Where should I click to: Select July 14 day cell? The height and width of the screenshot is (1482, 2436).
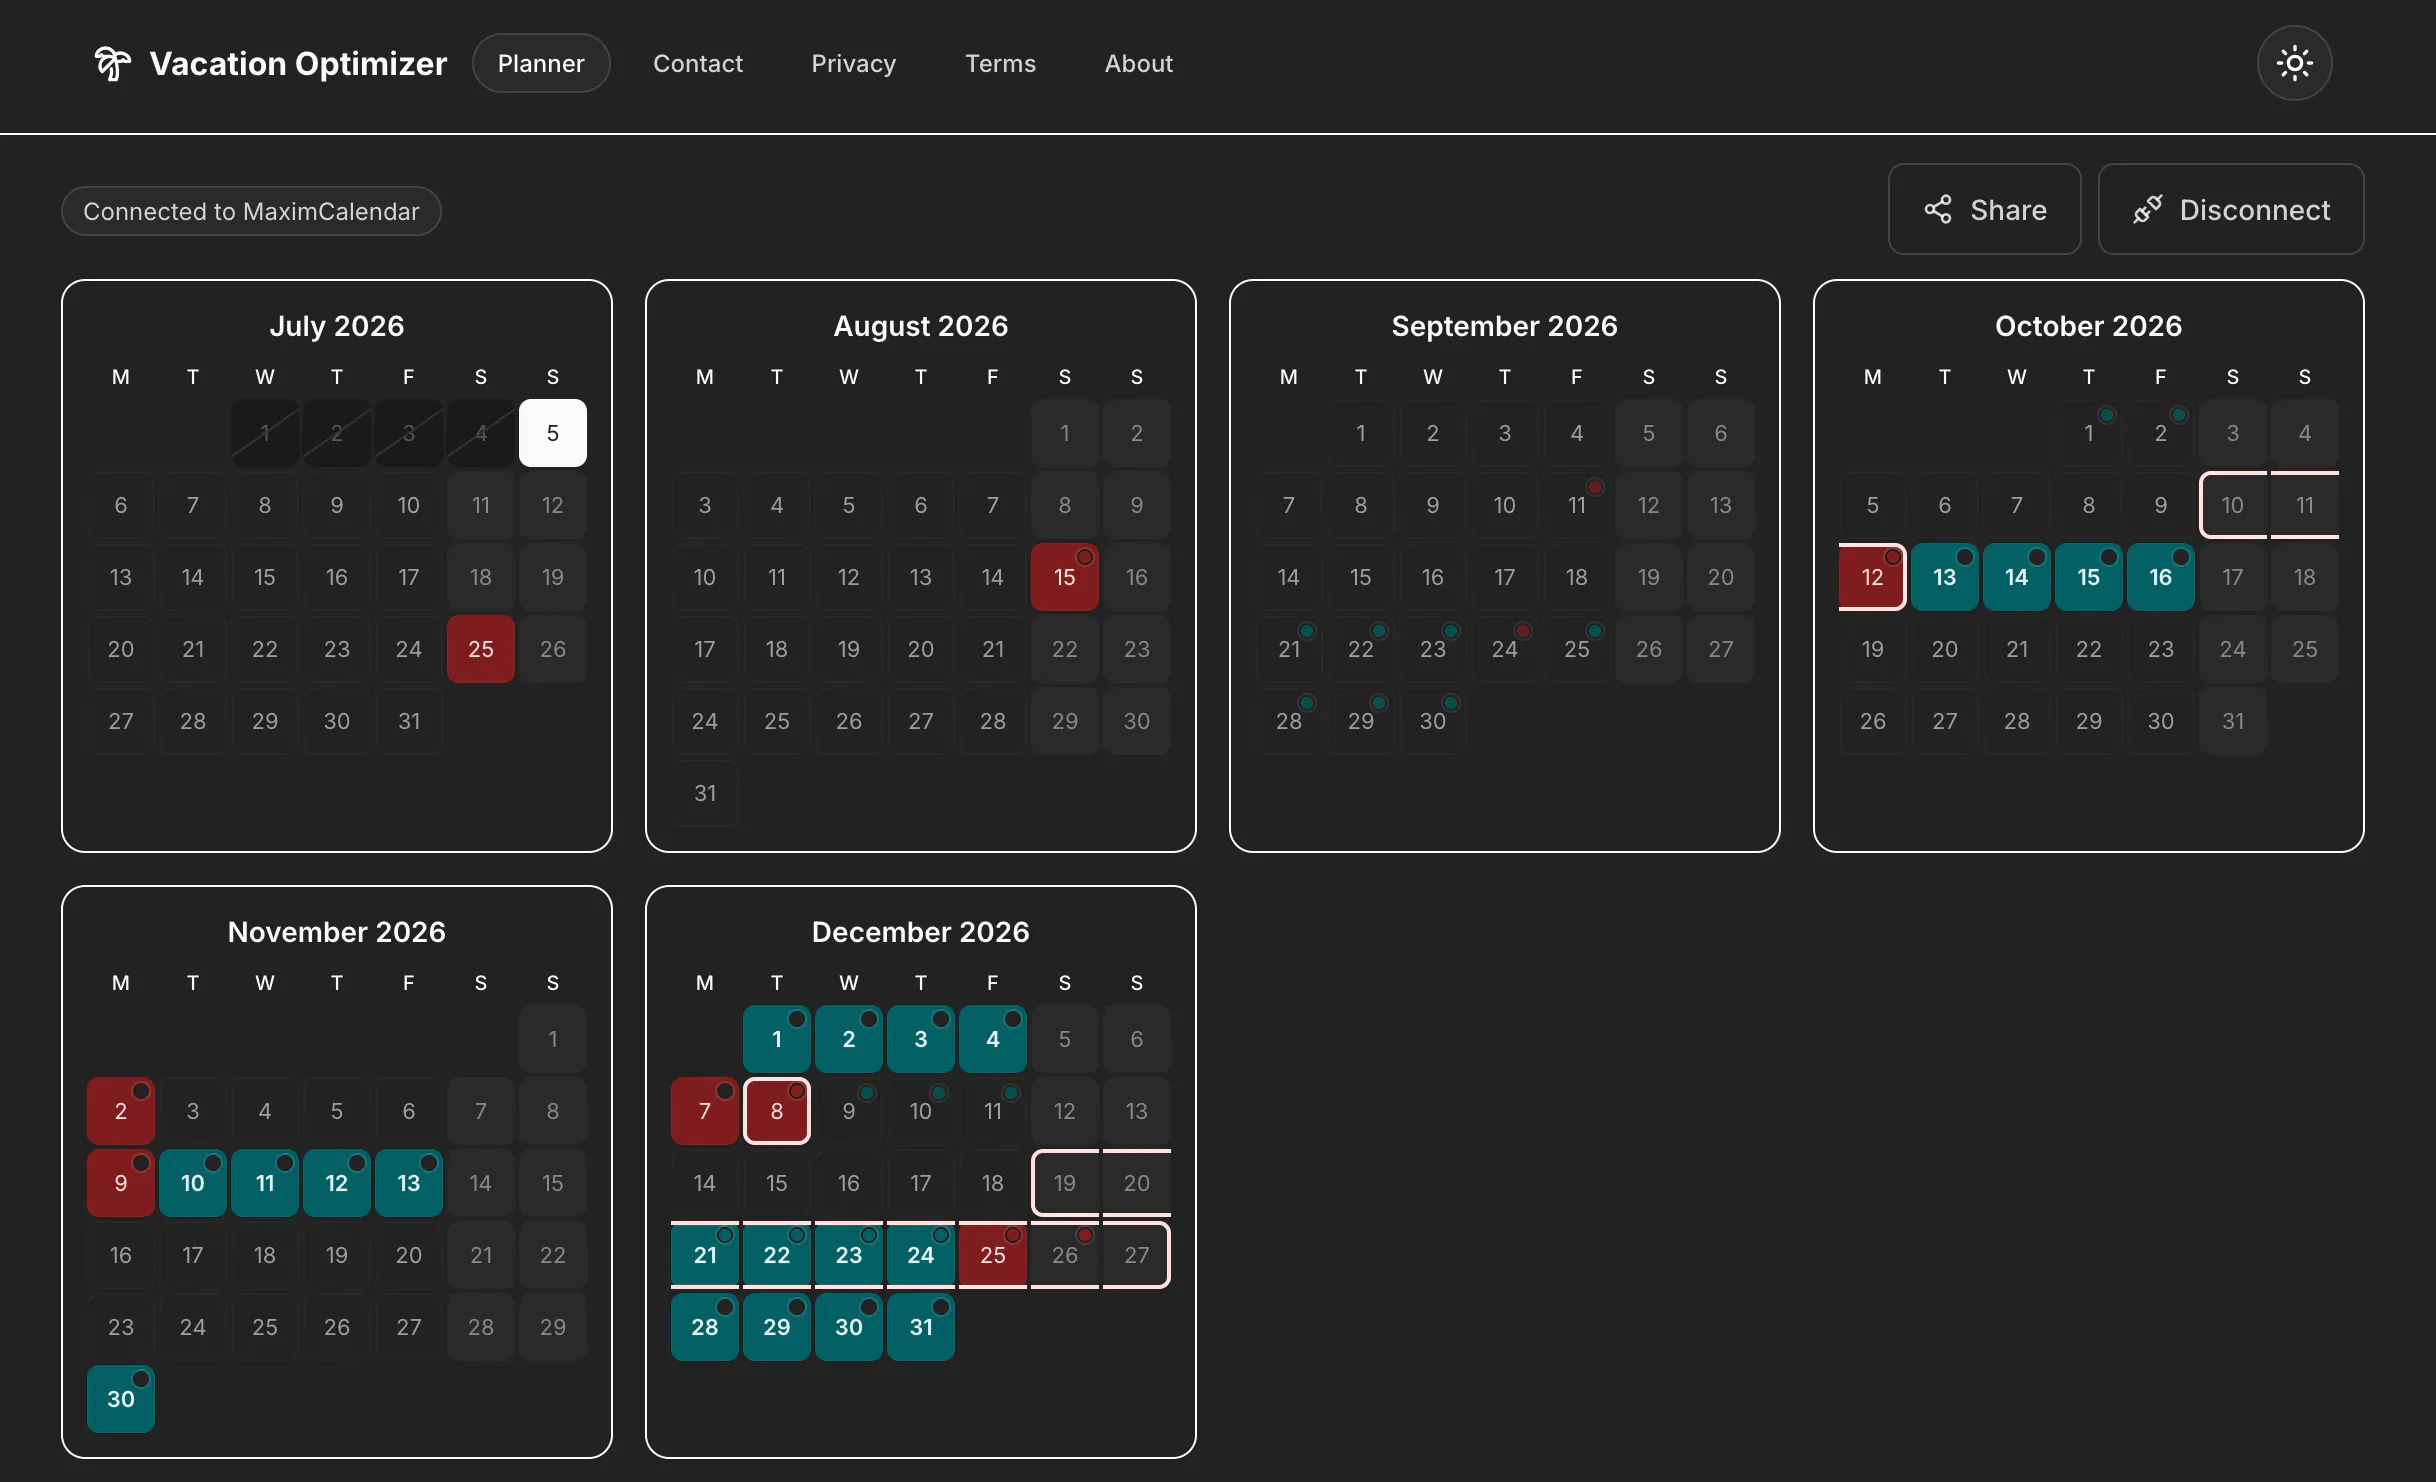click(193, 577)
